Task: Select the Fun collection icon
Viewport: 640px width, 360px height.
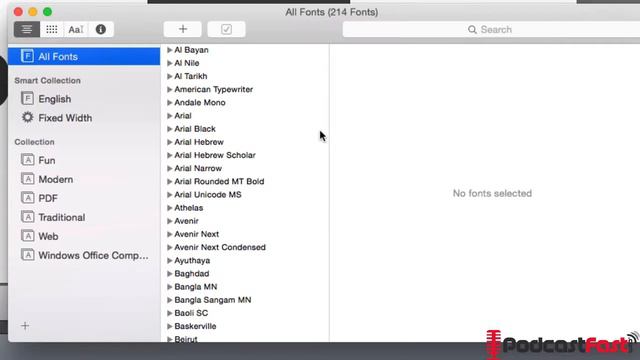Action: tap(27, 160)
